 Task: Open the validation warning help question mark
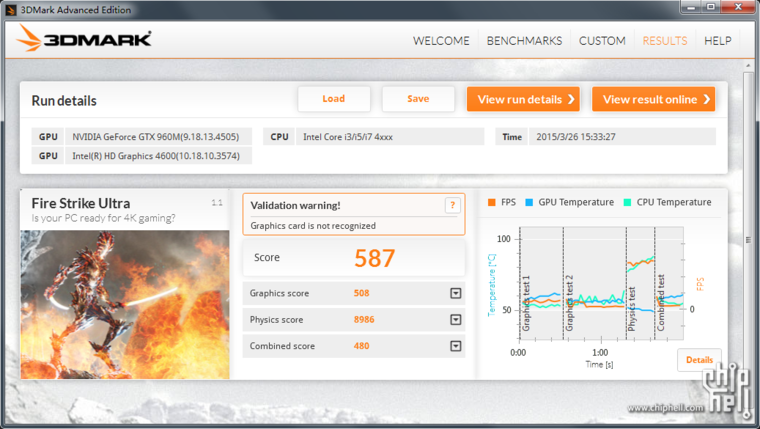pyautogui.click(x=452, y=206)
